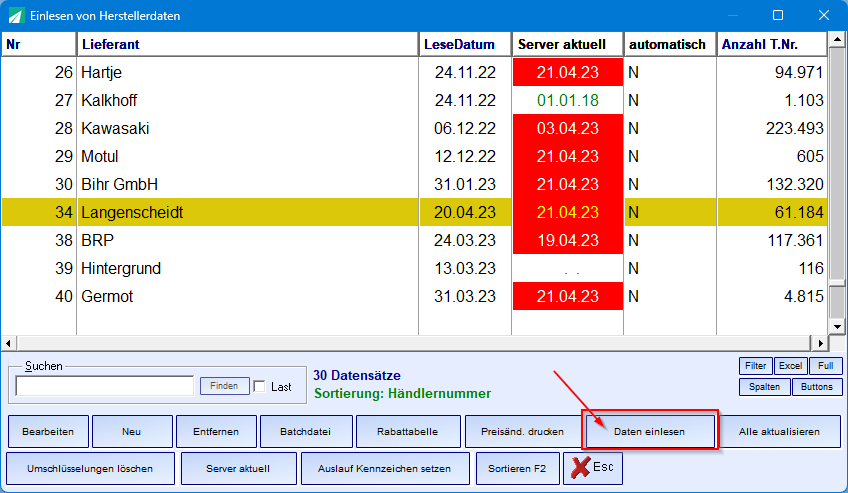
Task: Click the red X Esc button
Action: [593, 468]
